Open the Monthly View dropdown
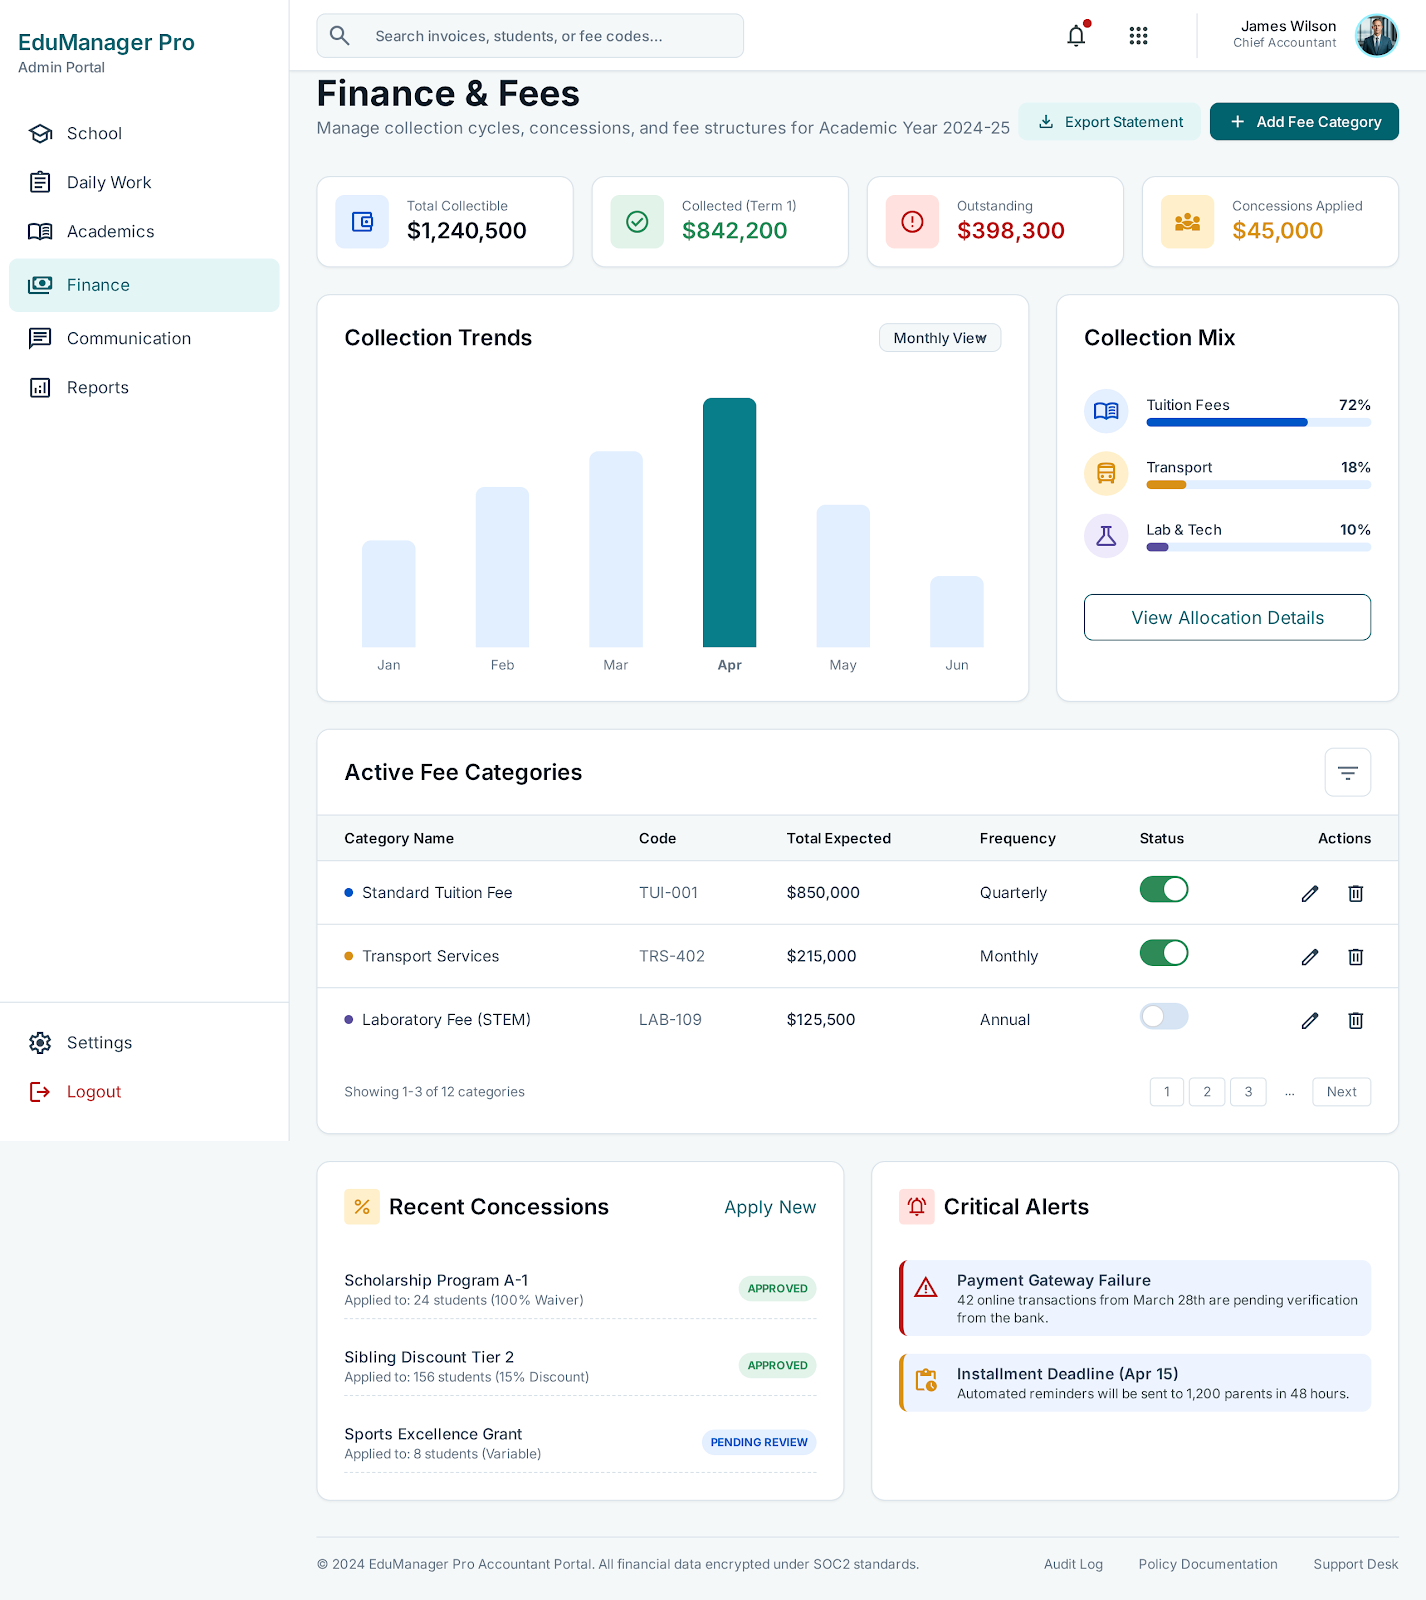The width and height of the screenshot is (1426, 1600). [940, 338]
